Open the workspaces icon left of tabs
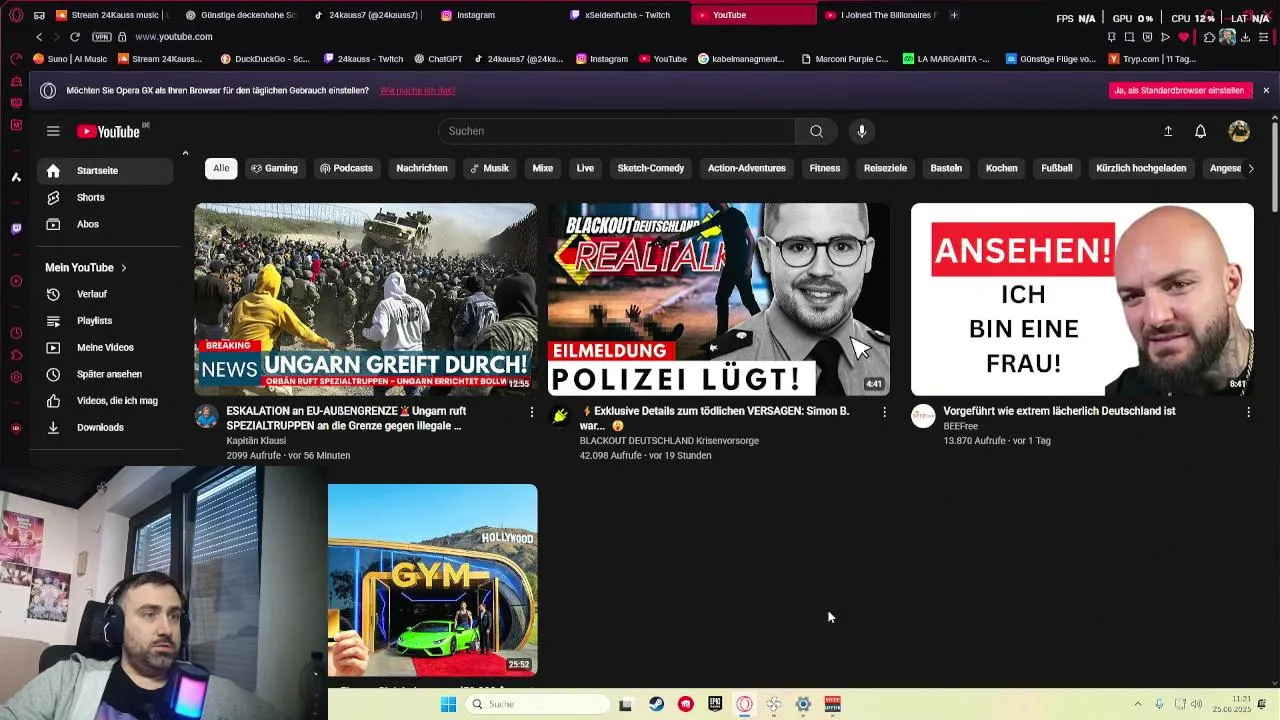This screenshot has height=720, width=1280. tap(38, 16)
